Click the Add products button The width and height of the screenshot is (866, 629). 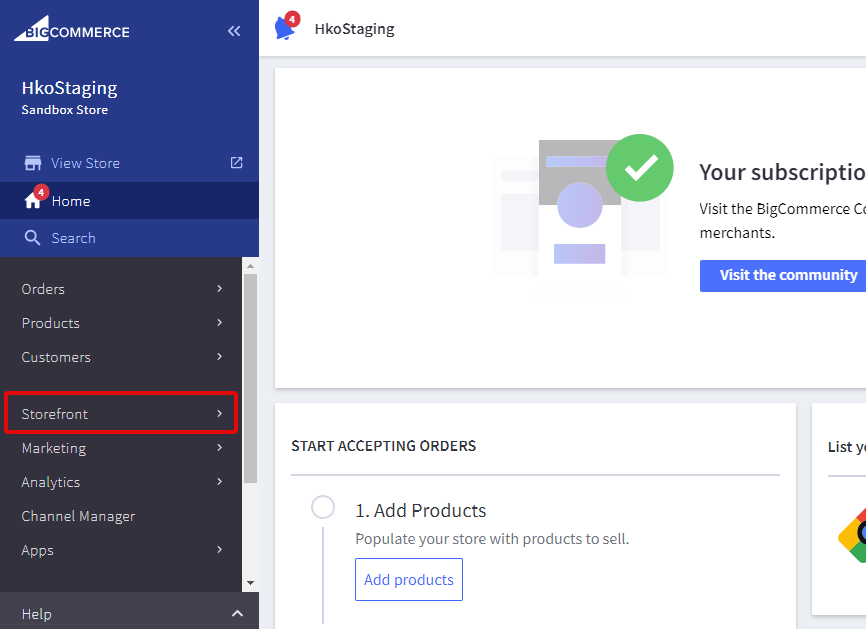[x=409, y=579]
